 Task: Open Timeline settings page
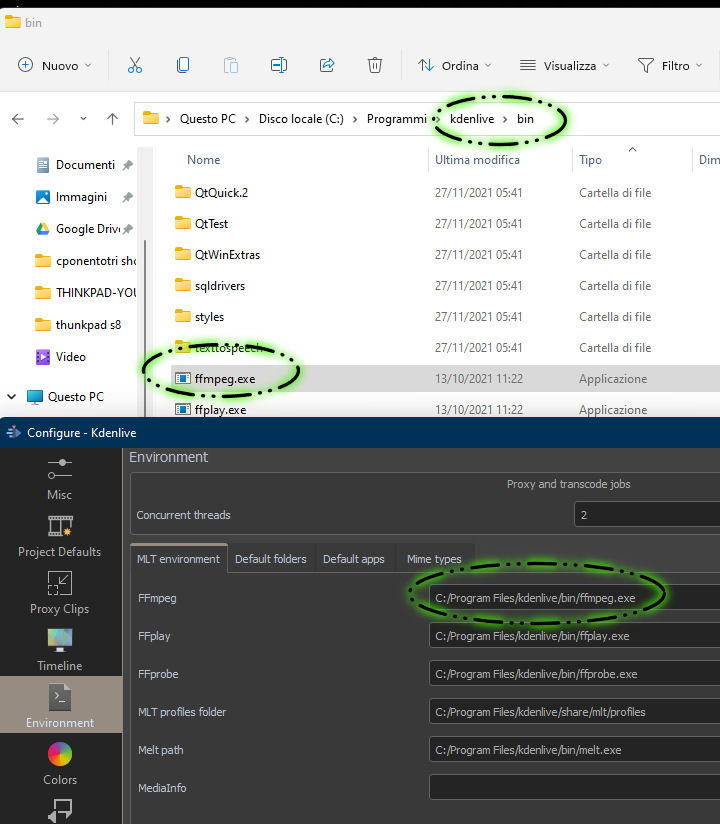tap(59, 650)
